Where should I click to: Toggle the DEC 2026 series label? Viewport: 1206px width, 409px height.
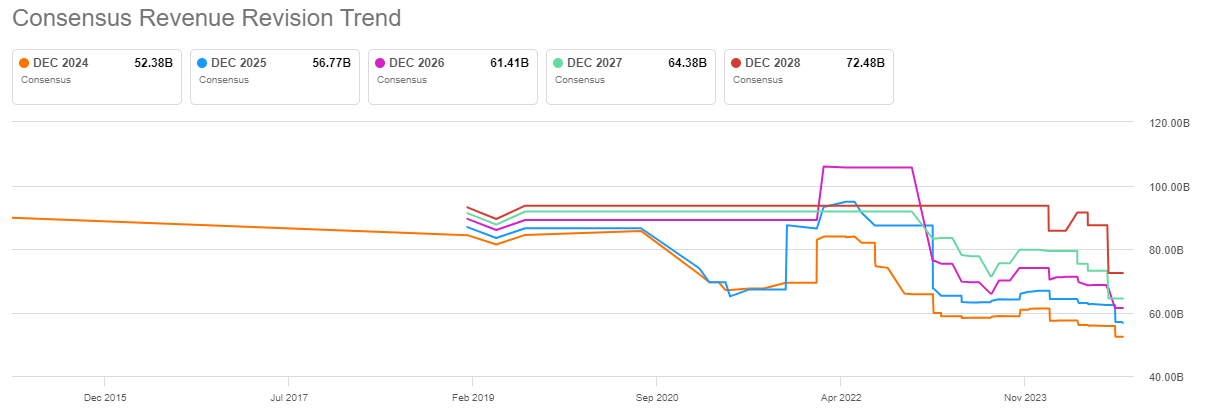point(416,63)
